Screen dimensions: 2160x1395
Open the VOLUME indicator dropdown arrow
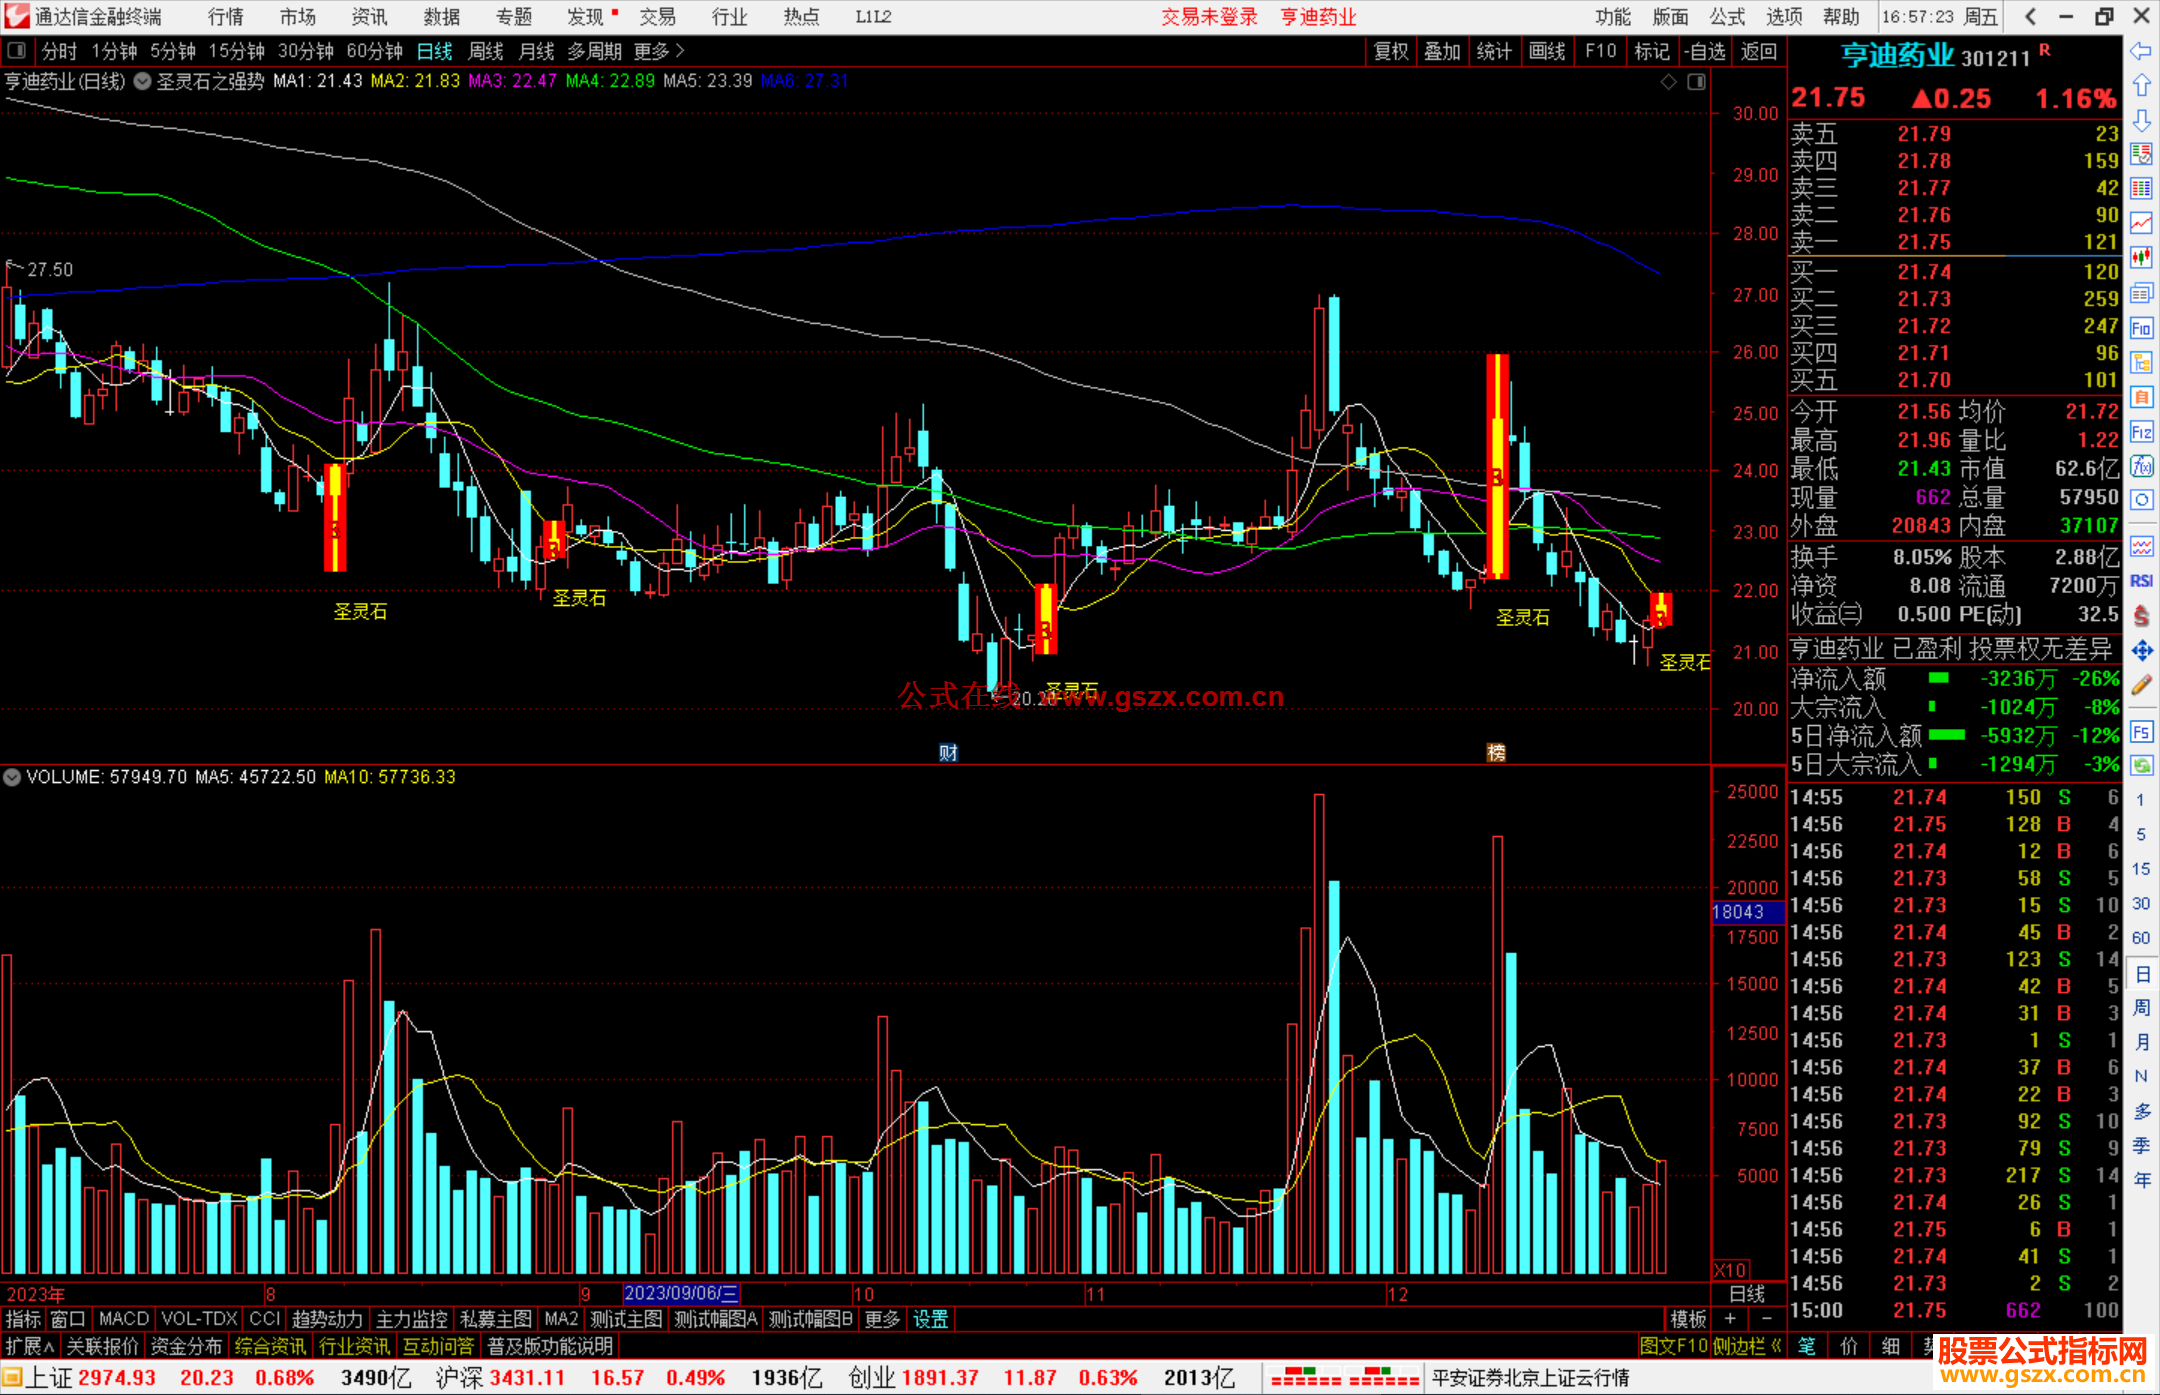(x=12, y=777)
